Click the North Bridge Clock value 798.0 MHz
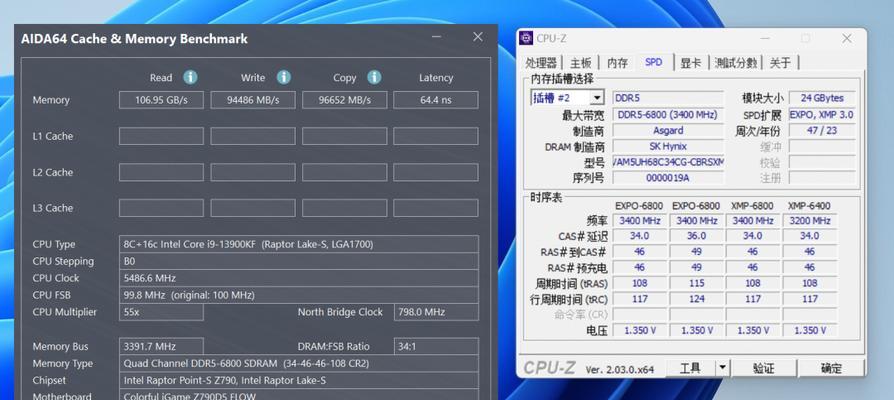 click(x=436, y=312)
